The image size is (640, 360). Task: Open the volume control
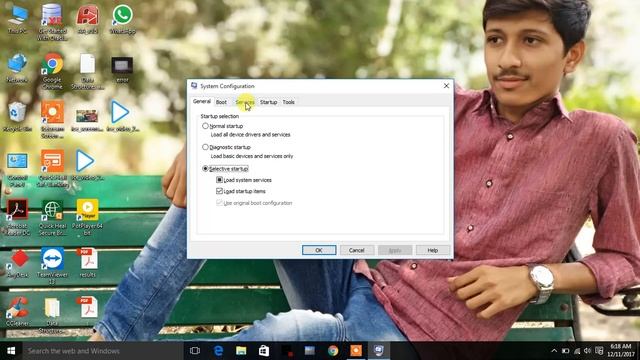[x=587, y=351]
